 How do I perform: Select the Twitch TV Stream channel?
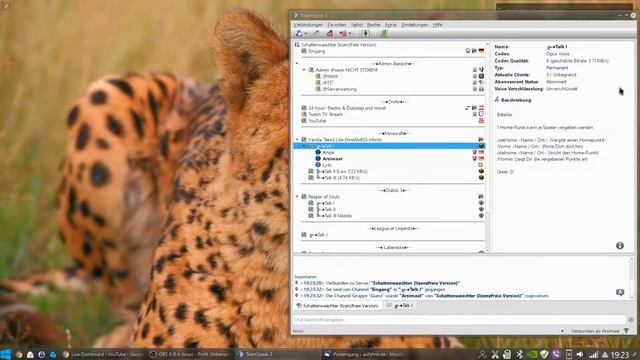325,115
